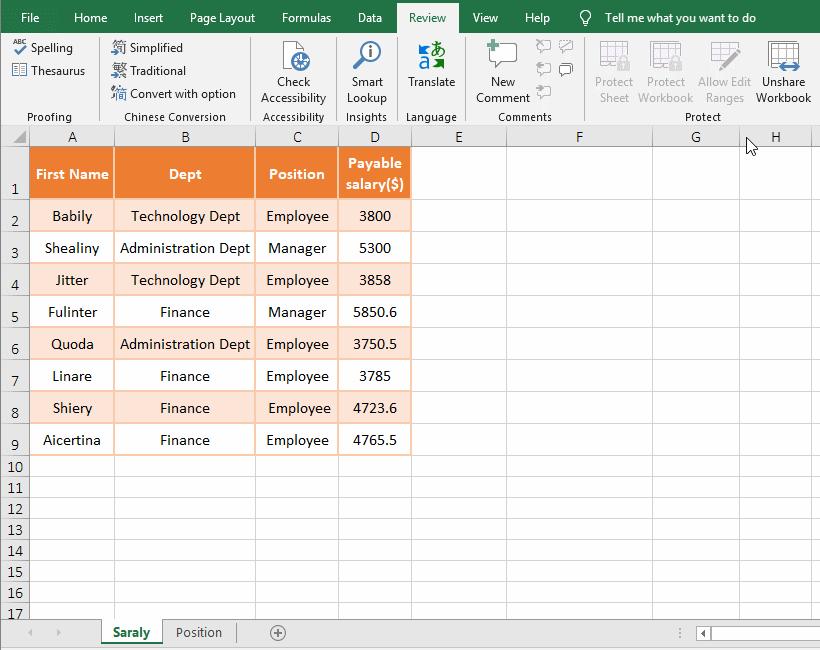Open the Page Layout tab
The height and width of the screenshot is (650, 820).
(222, 18)
